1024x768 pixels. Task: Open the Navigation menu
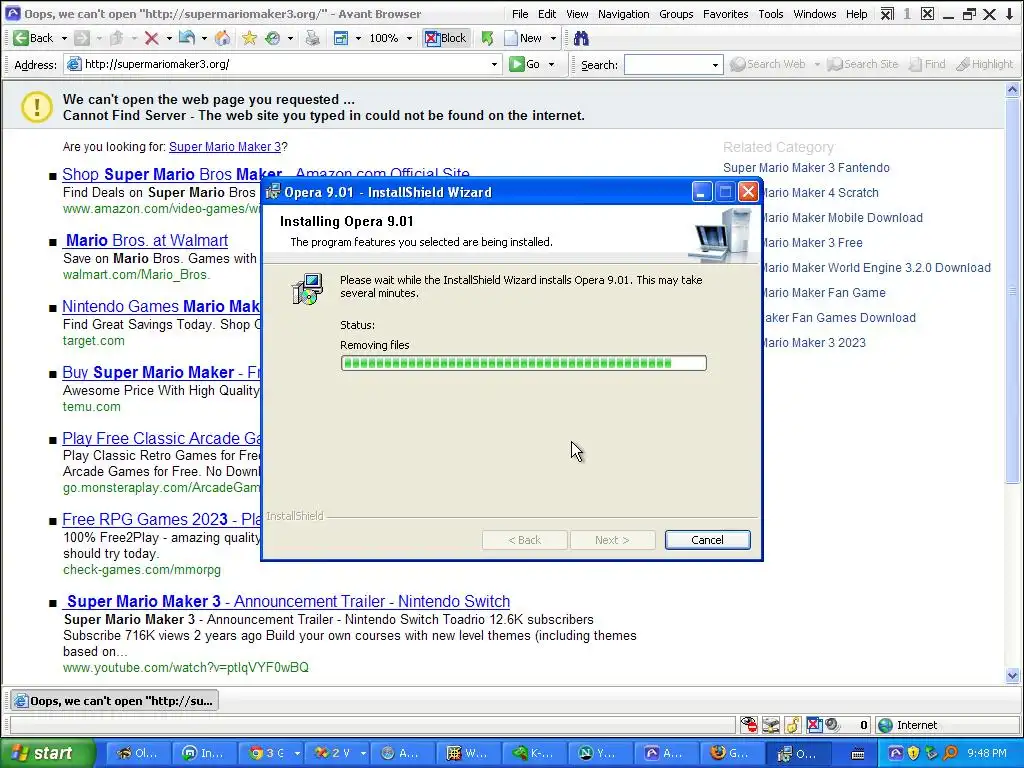click(623, 14)
